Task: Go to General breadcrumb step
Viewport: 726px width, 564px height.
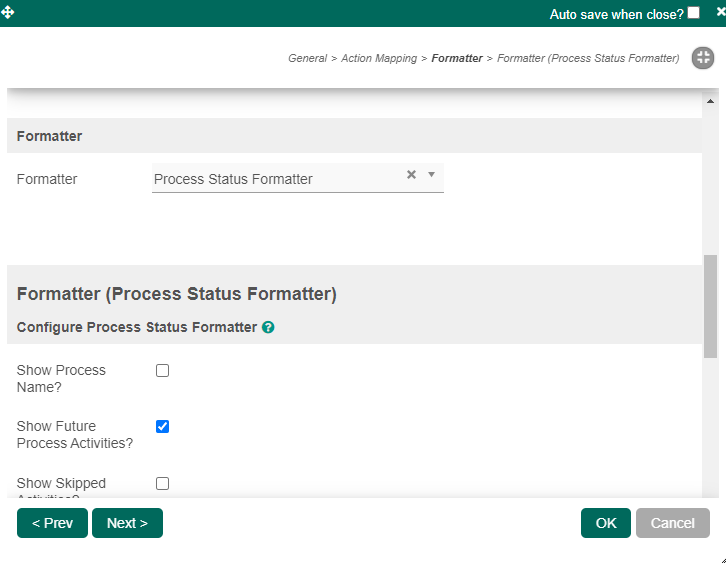Action: pyautogui.click(x=307, y=58)
